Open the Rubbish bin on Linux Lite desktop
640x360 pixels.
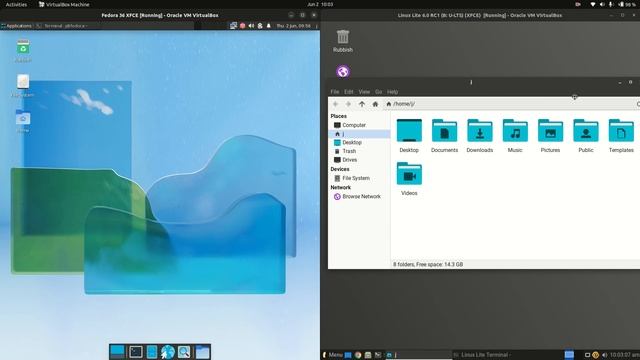point(342,41)
